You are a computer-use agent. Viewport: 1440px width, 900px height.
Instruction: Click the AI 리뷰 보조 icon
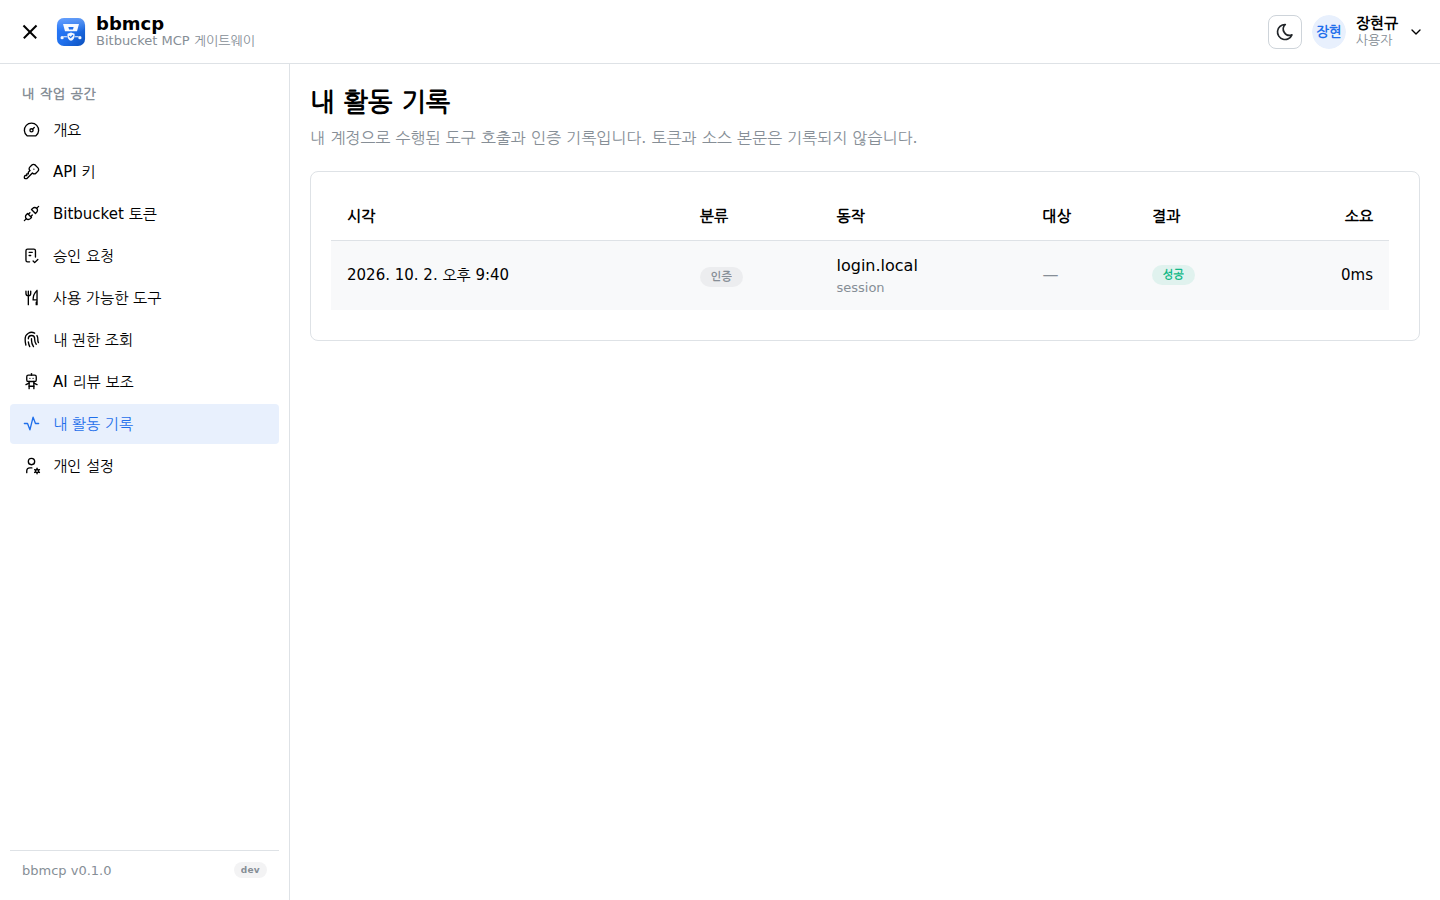click(x=32, y=382)
